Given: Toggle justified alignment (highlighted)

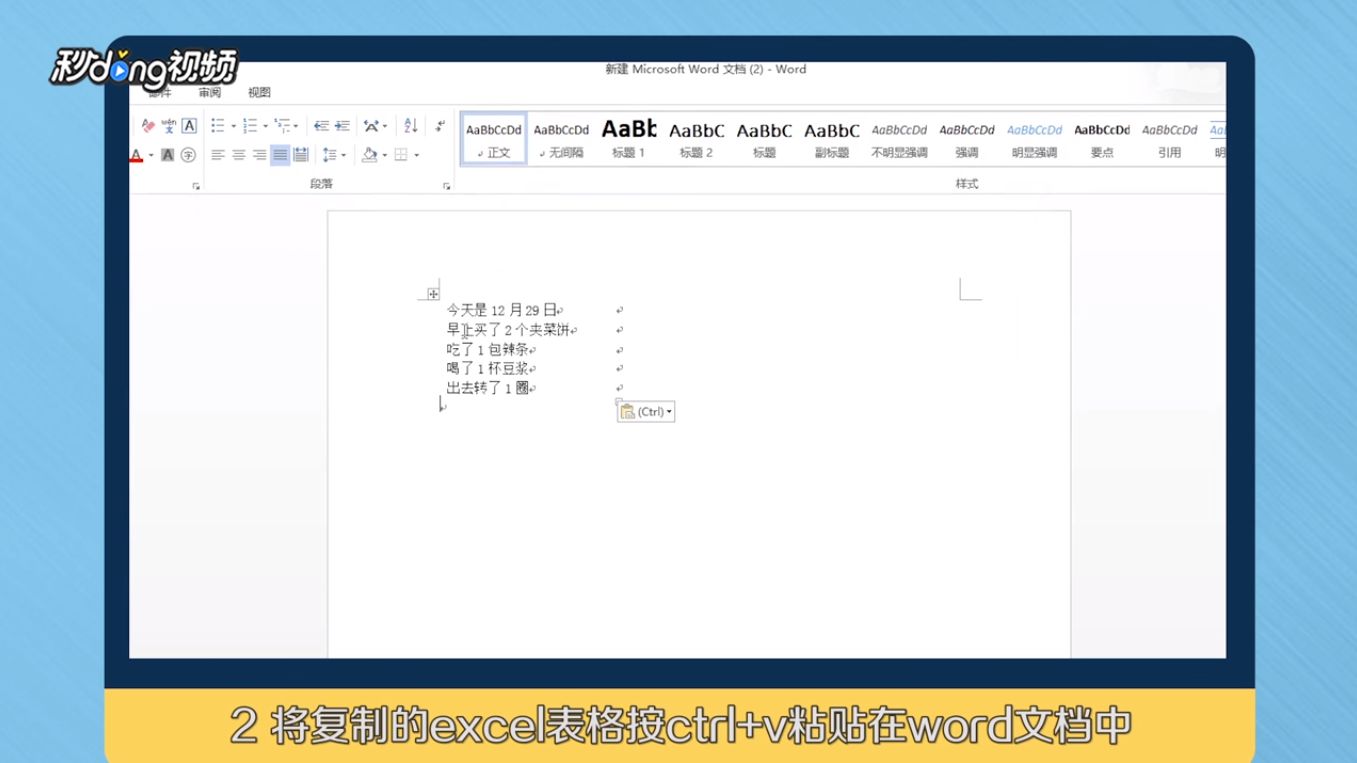Looking at the screenshot, I should tap(280, 155).
